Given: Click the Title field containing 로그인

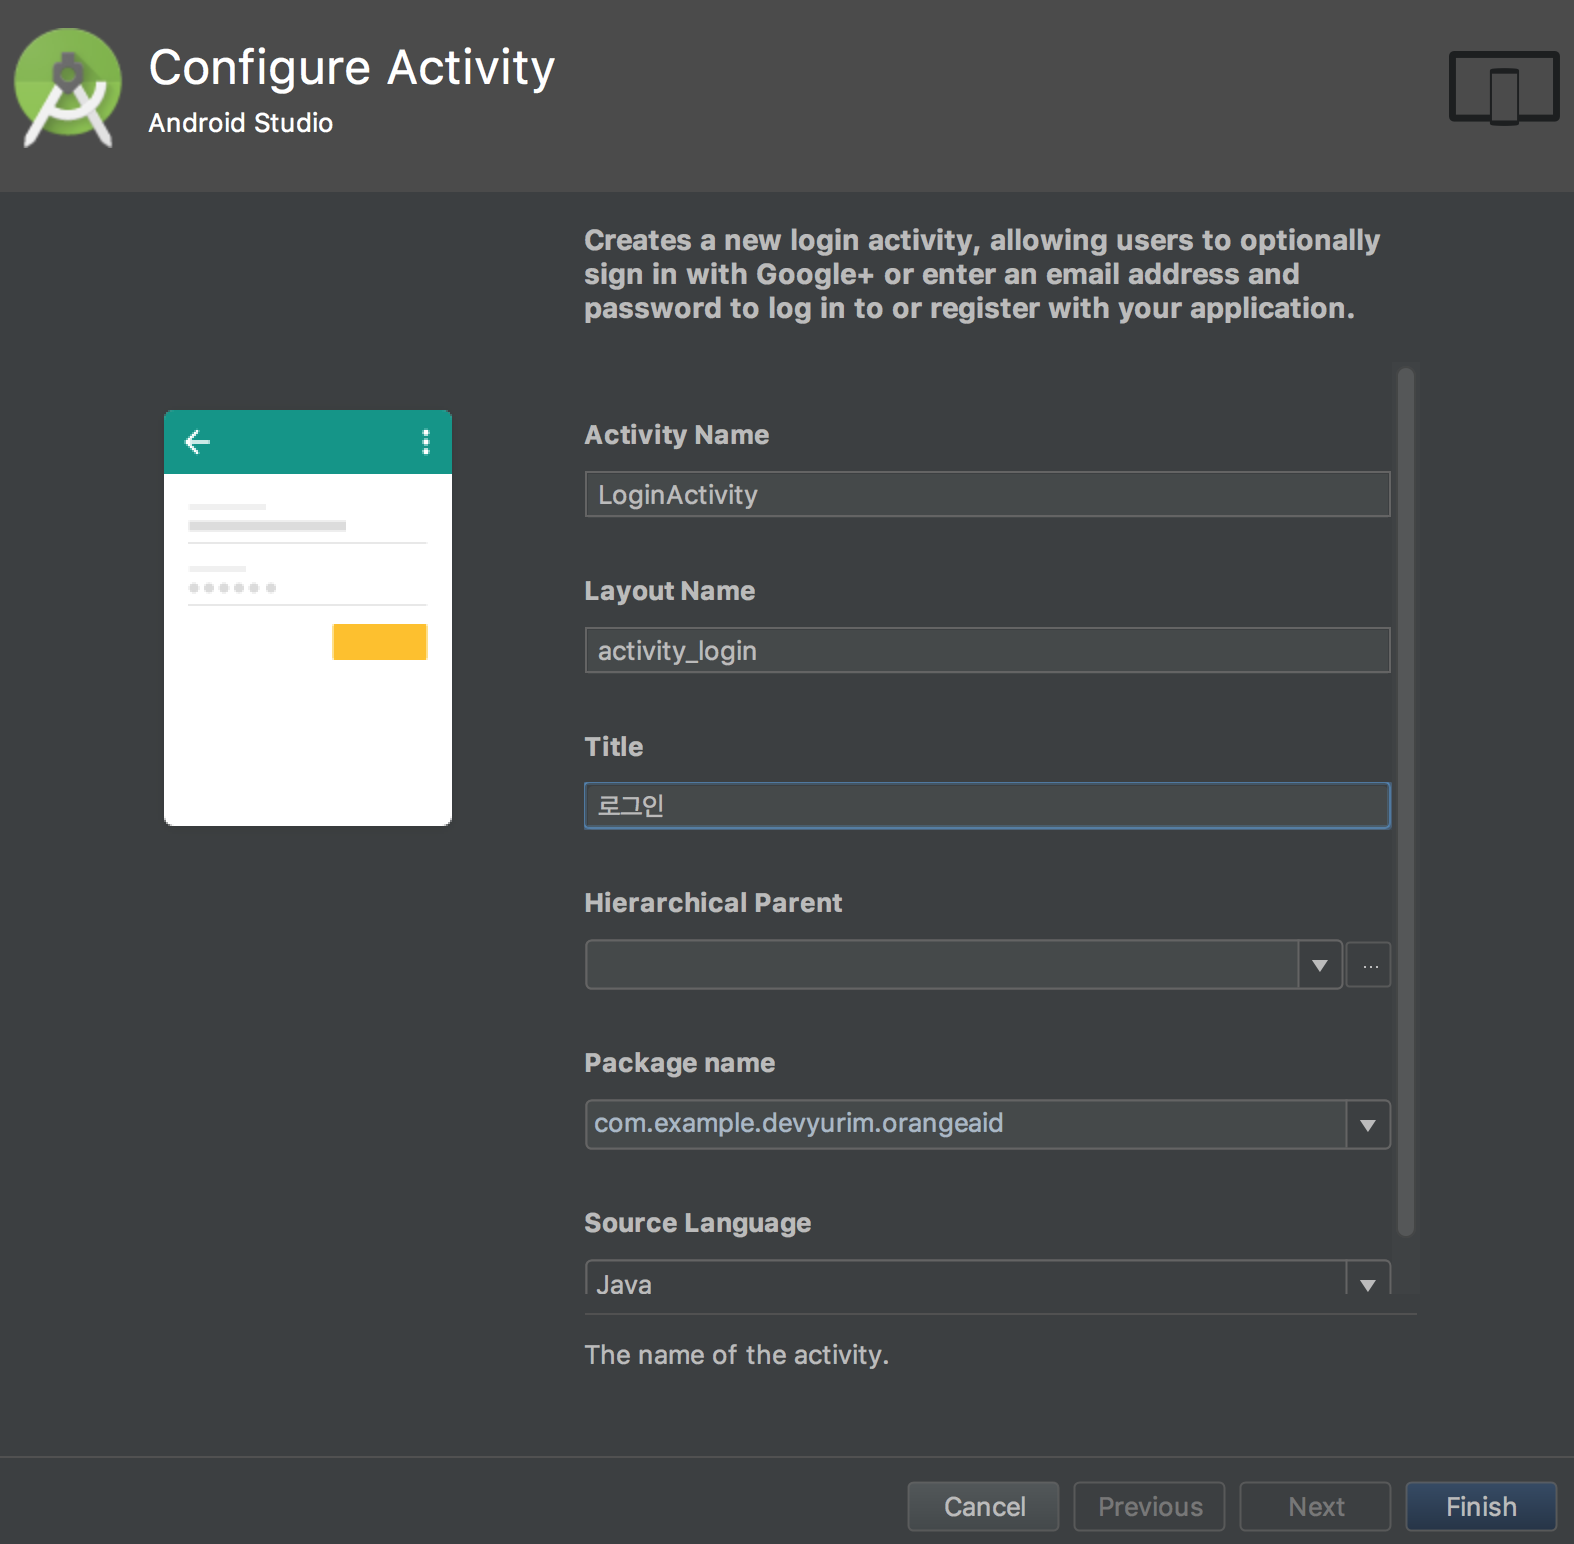Looking at the screenshot, I should point(987,806).
